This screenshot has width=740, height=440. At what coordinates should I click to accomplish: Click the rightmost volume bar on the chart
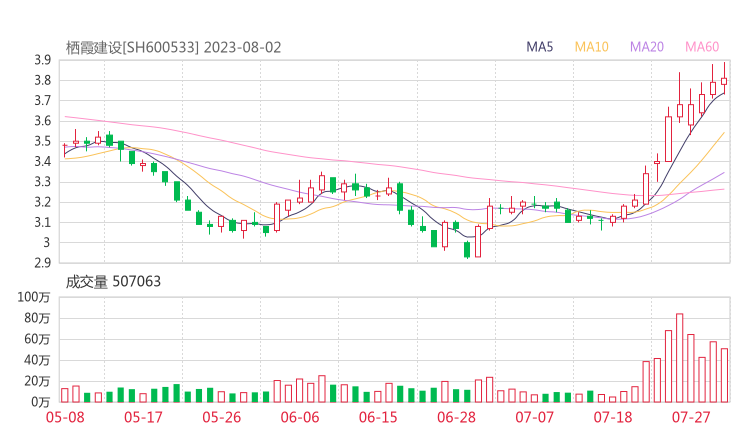[724, 375]
